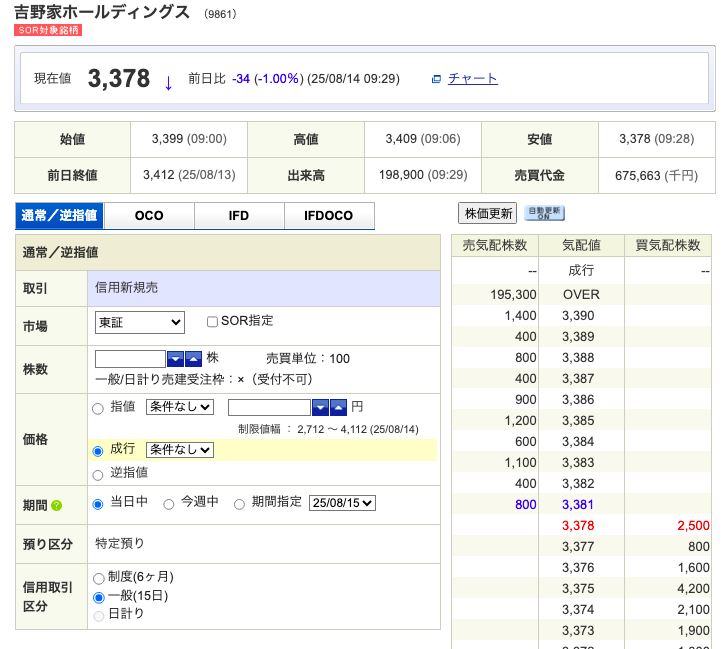Select the 逆指値 price radio button
The width and height of the screenshot is (726, 649).
[98, 475]
